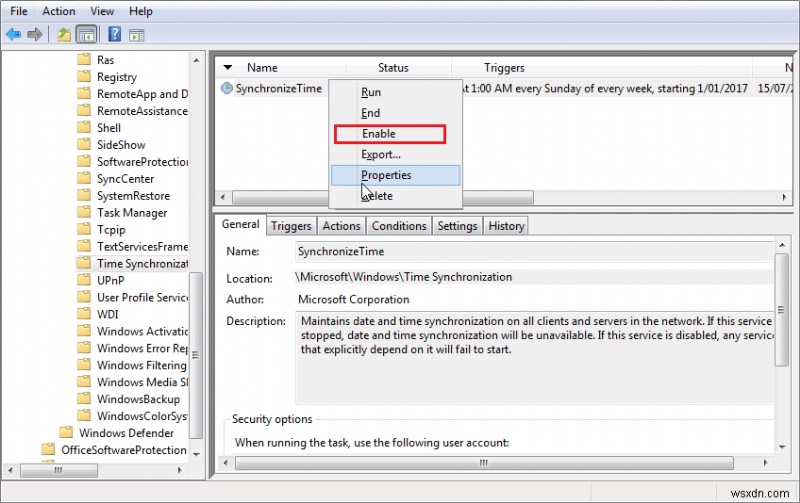Select the Windows Filtering tree folder
Screen dimensions: 800x503
142,365
